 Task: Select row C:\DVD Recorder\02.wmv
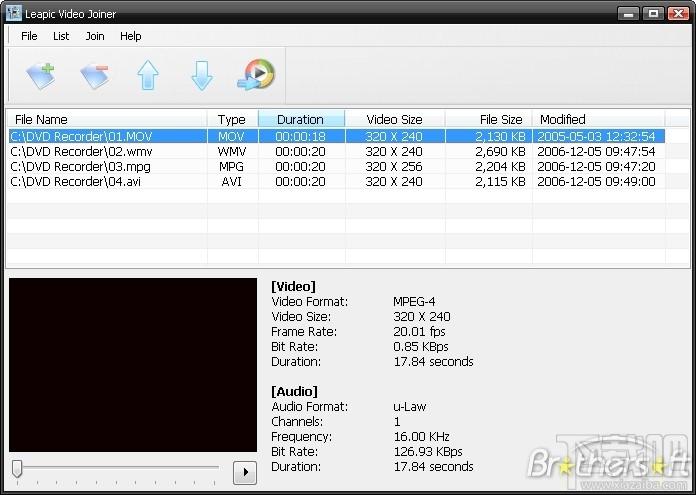(x=336, y=151)
